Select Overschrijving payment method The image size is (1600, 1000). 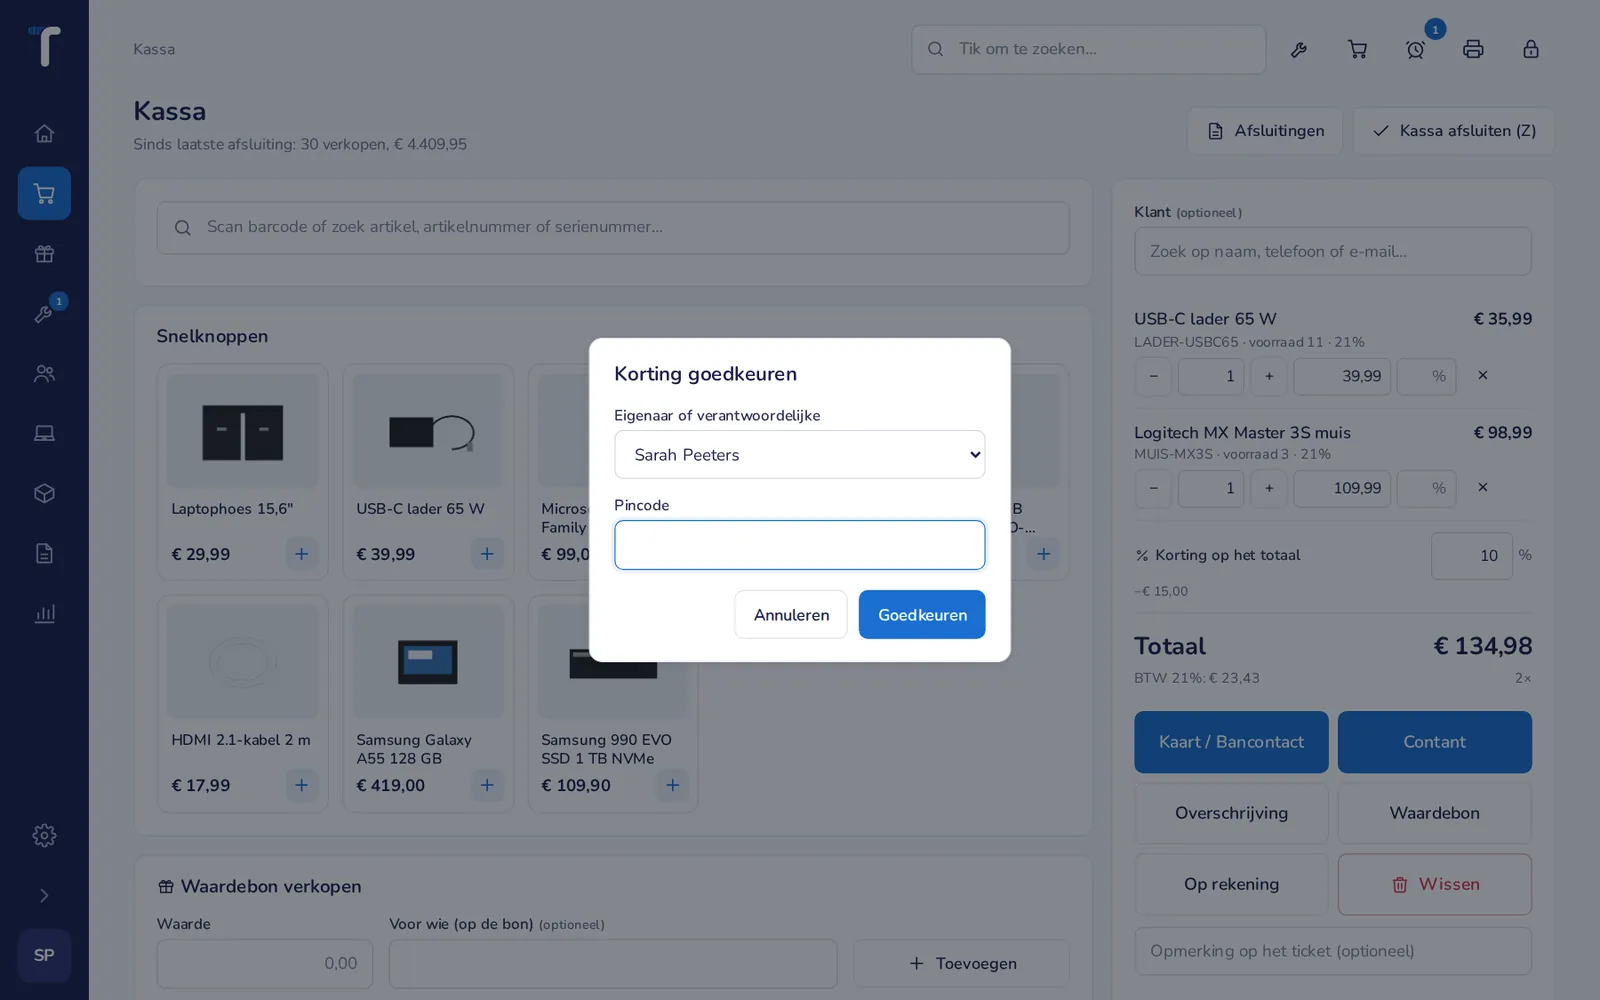click(x=1231, y=813)
